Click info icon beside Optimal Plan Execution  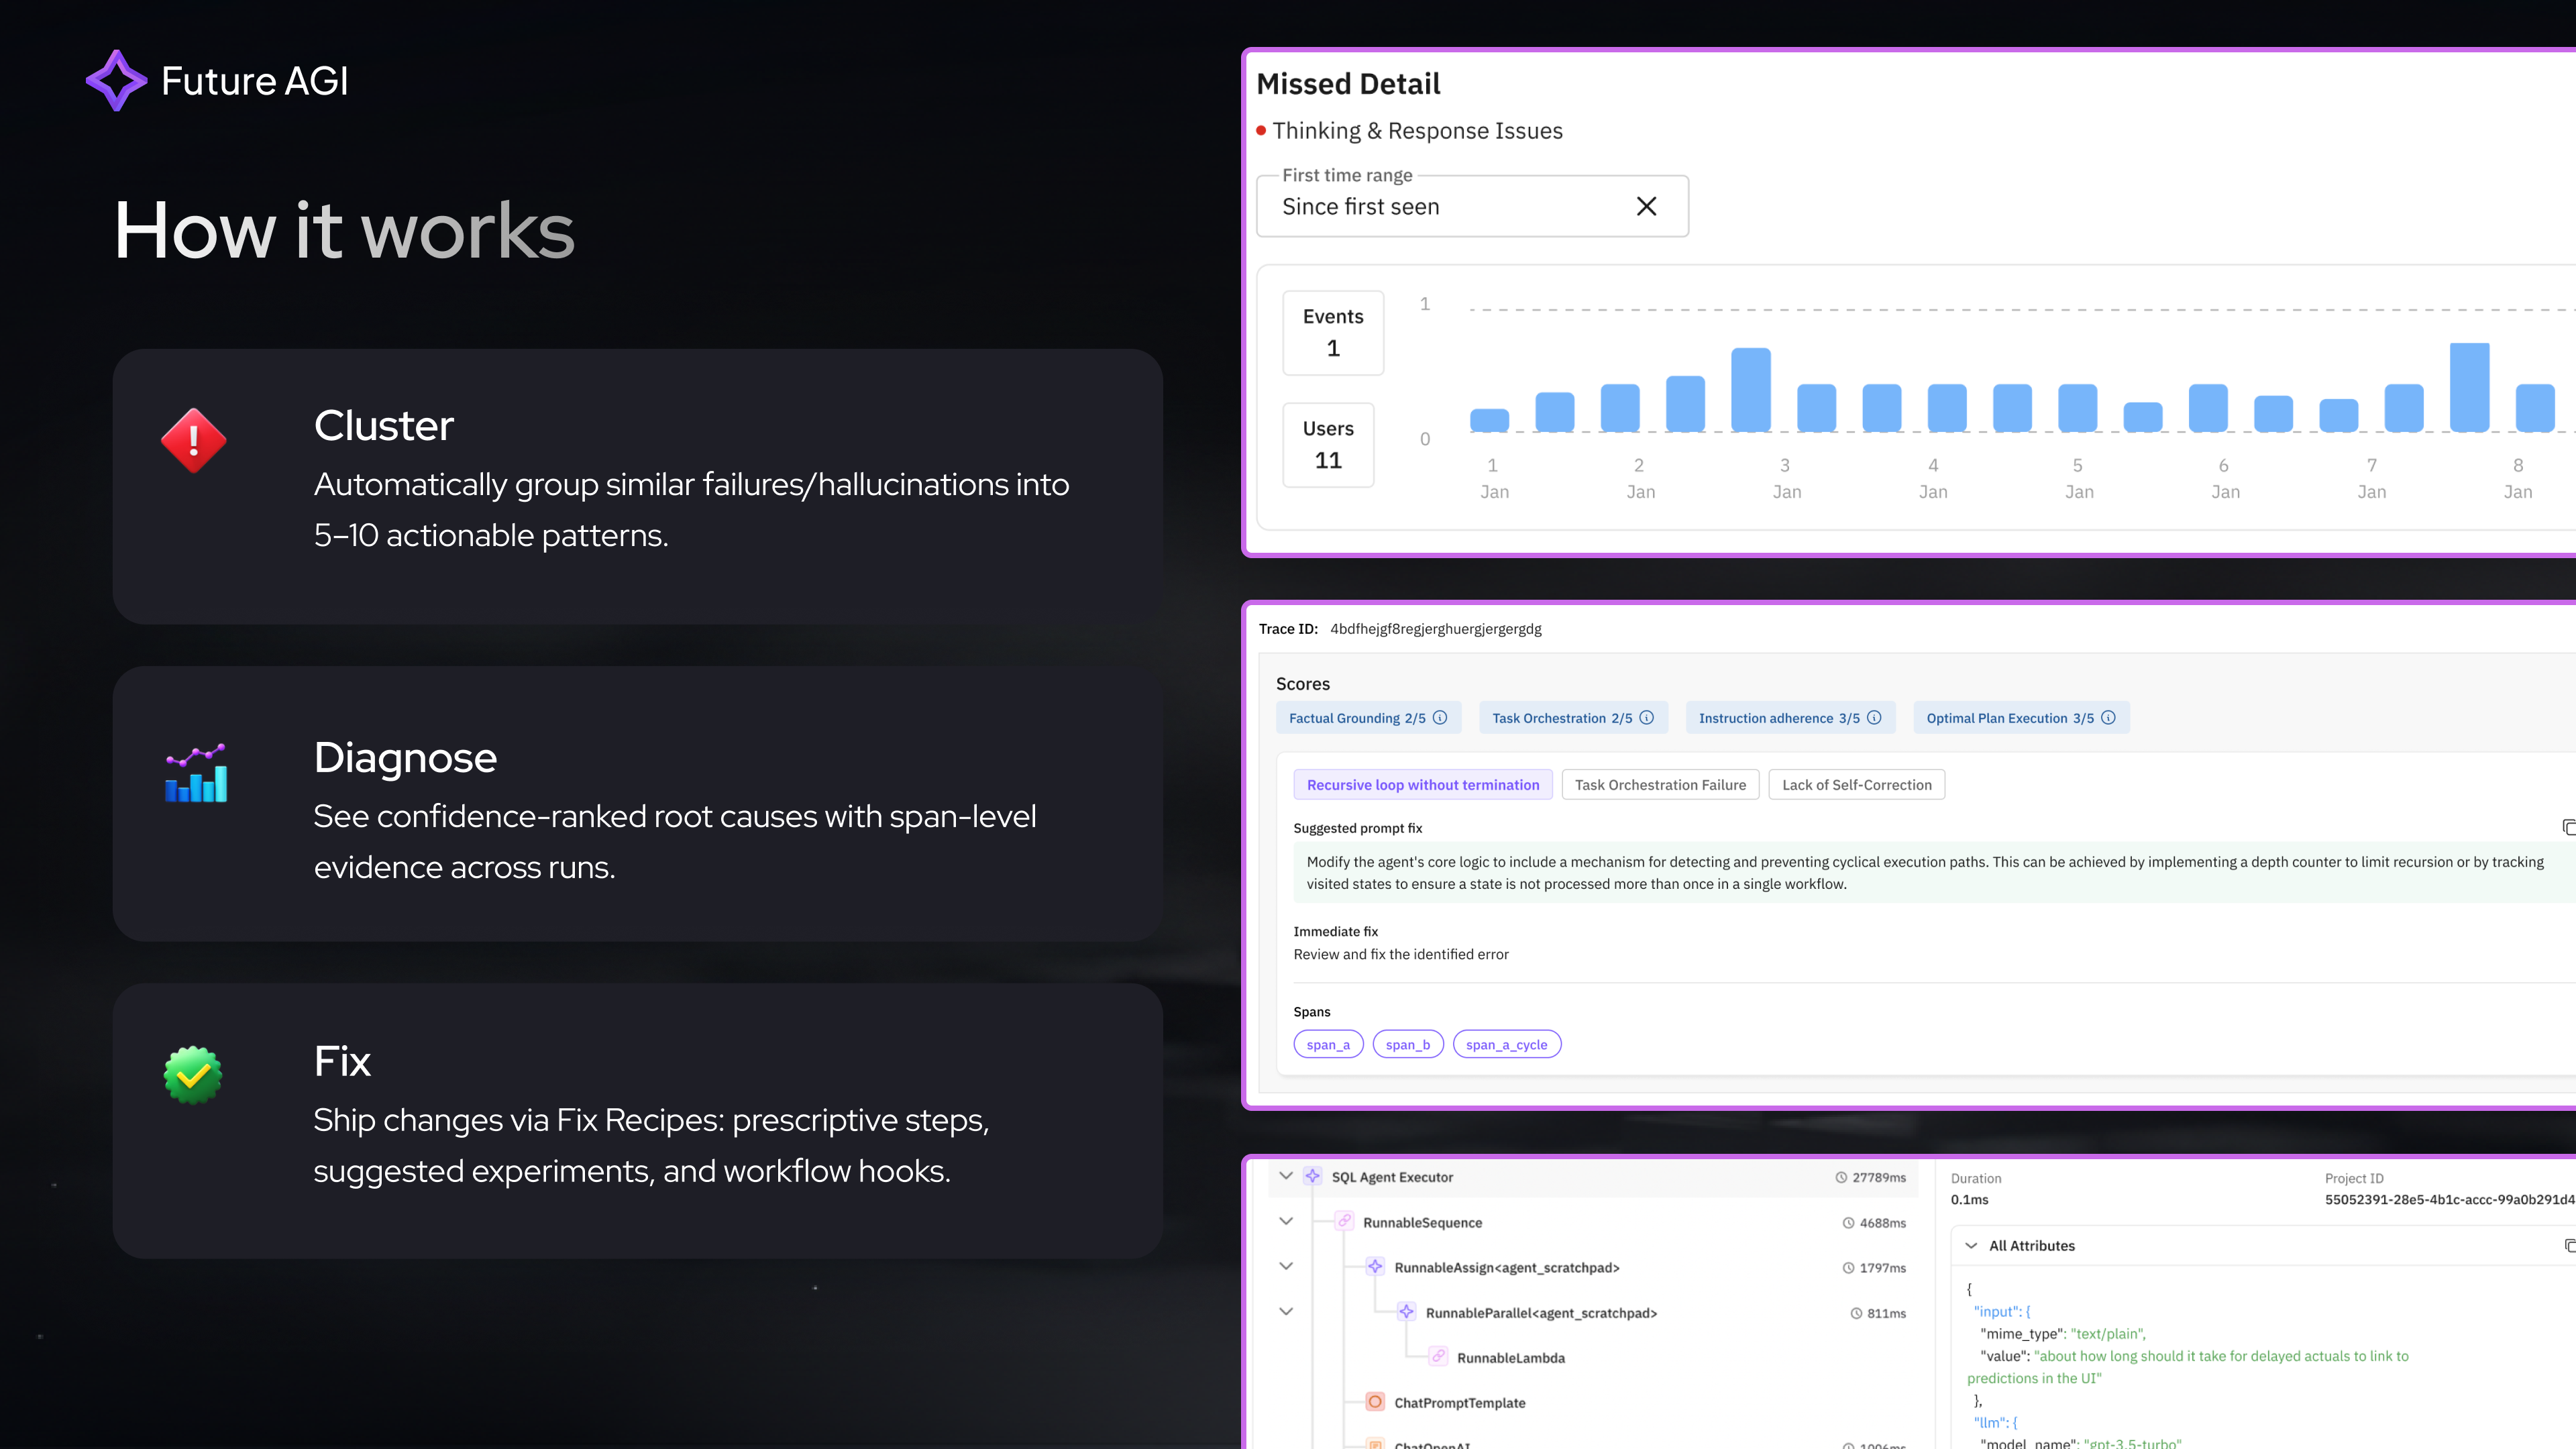pos(2108,717)
